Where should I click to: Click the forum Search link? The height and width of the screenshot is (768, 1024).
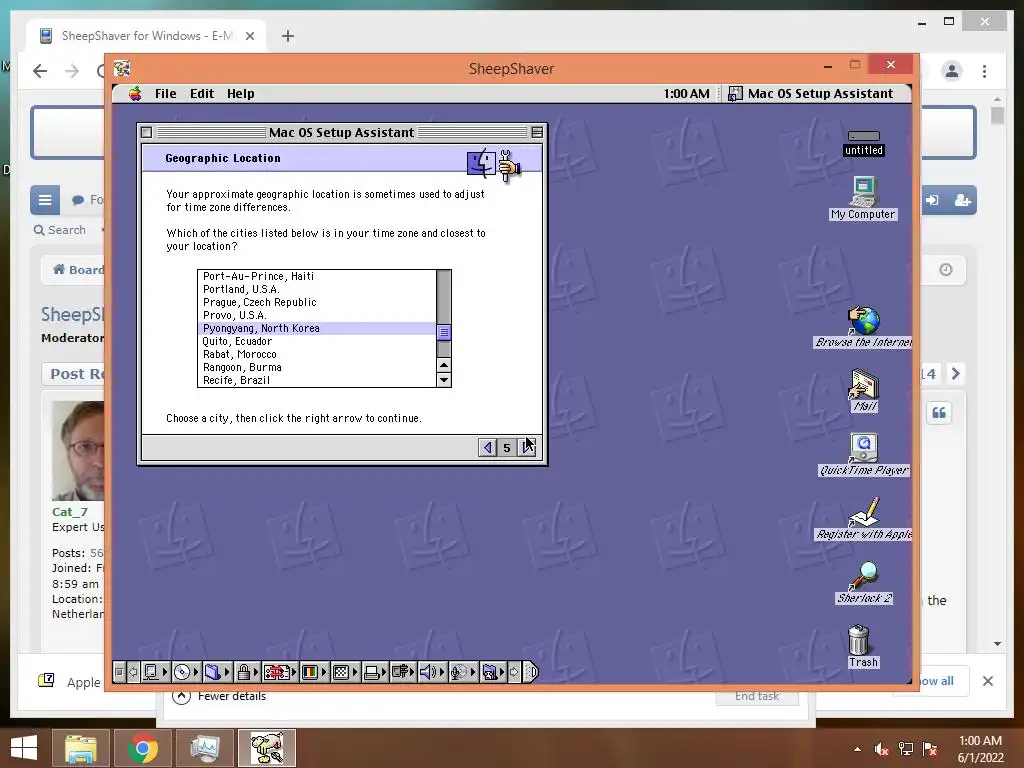(x=59, y=230)
